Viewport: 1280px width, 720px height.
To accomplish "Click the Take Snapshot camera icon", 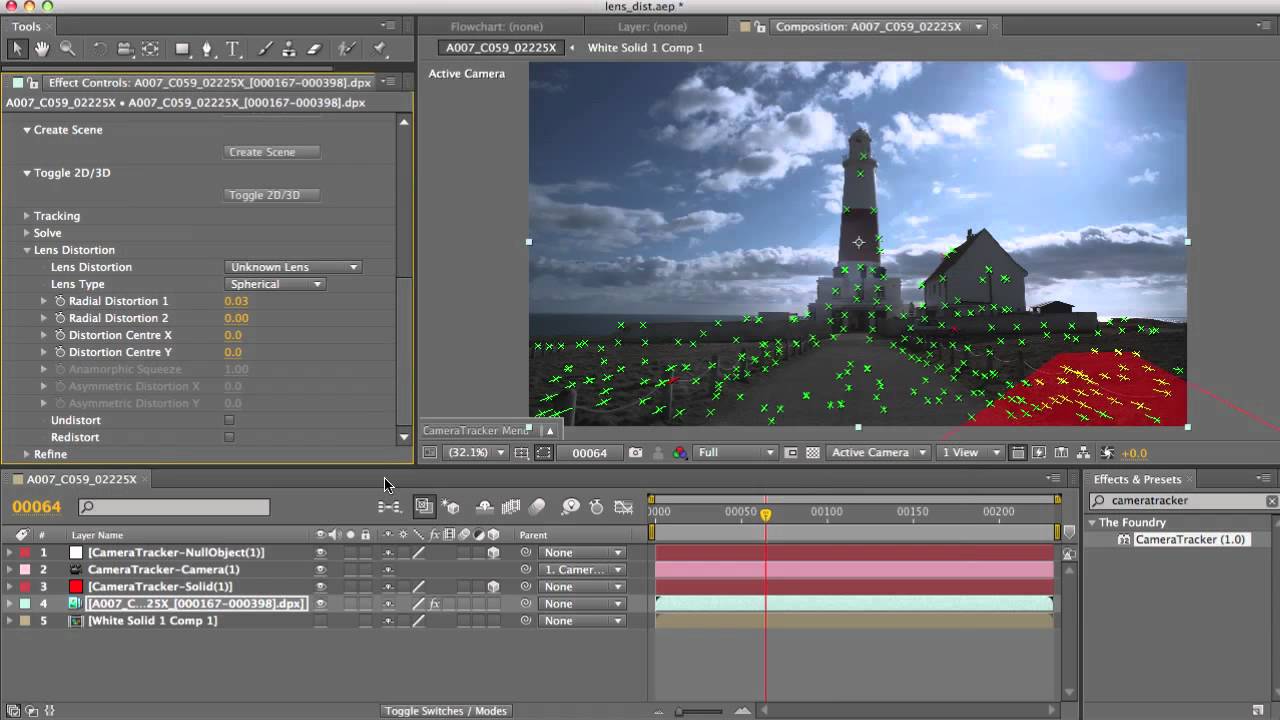I will pos(635,453).
